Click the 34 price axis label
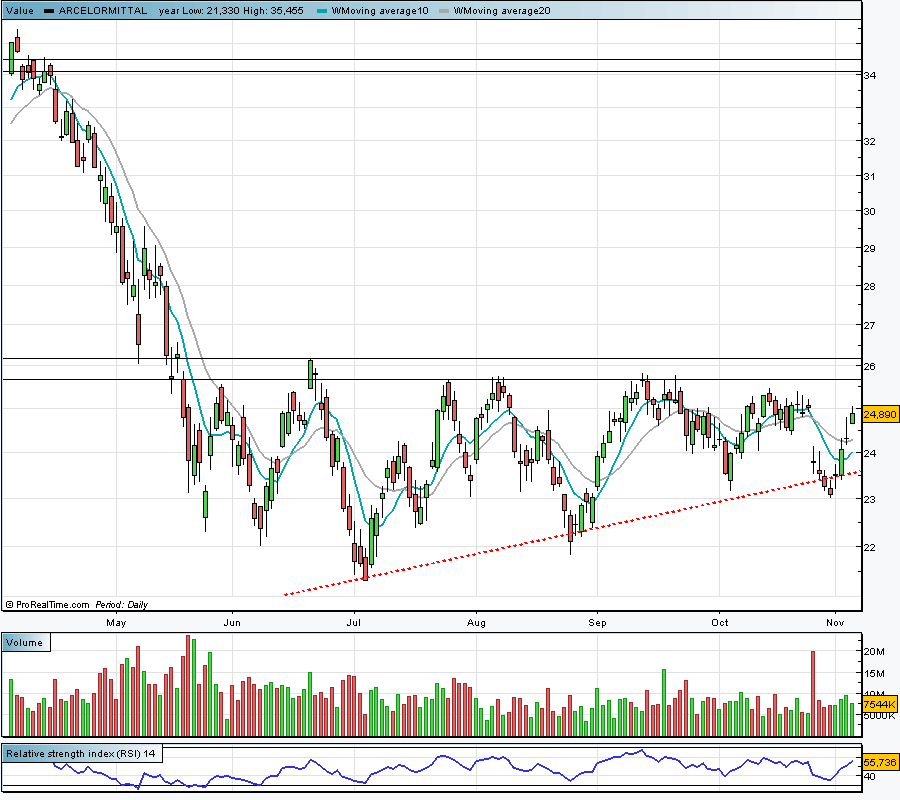The width and height of the screenshot is (900, 800). tap(870, 75)
